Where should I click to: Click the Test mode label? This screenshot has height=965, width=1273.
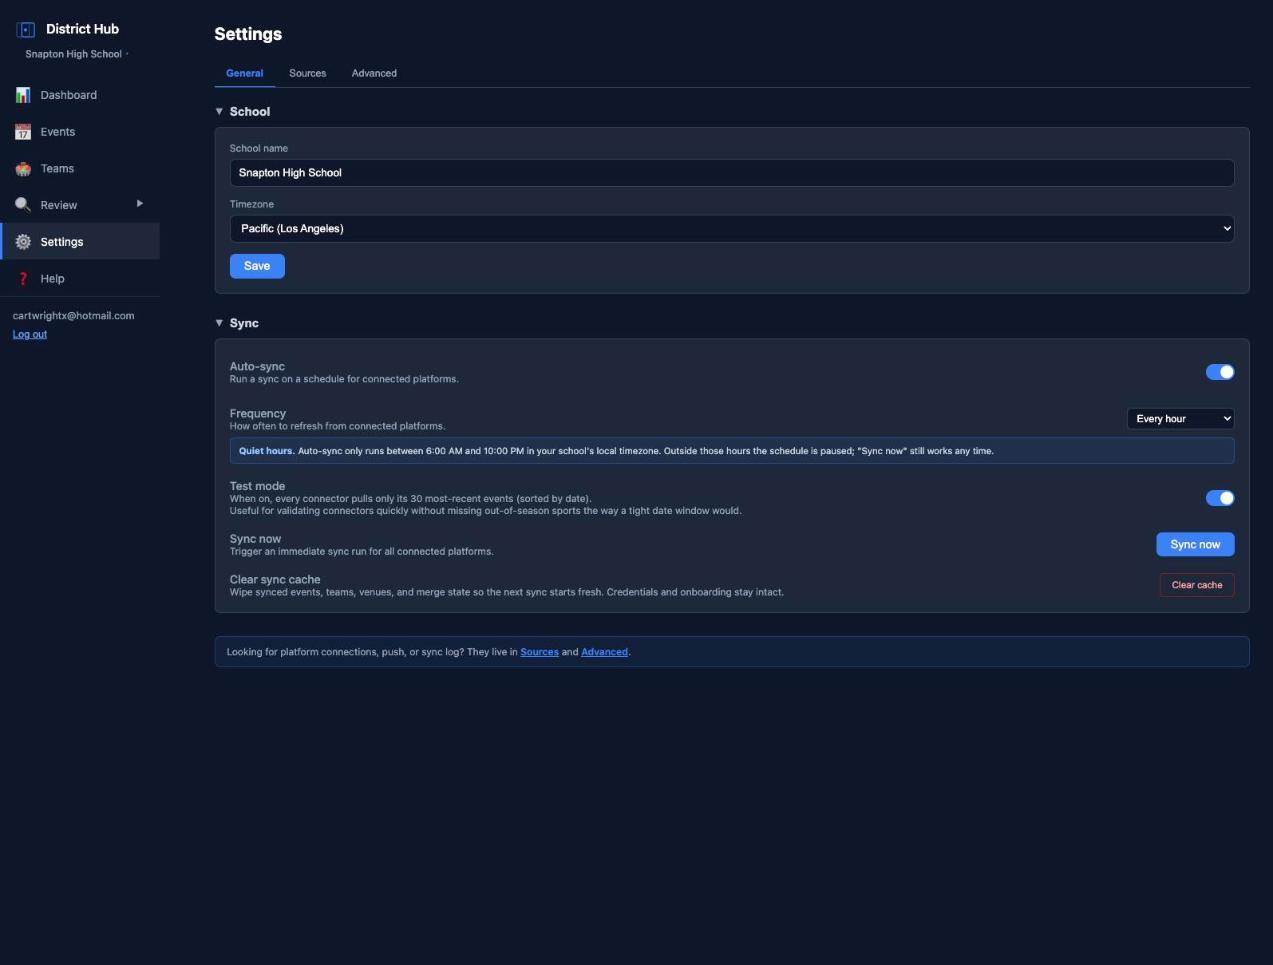(x=257, y=486)
